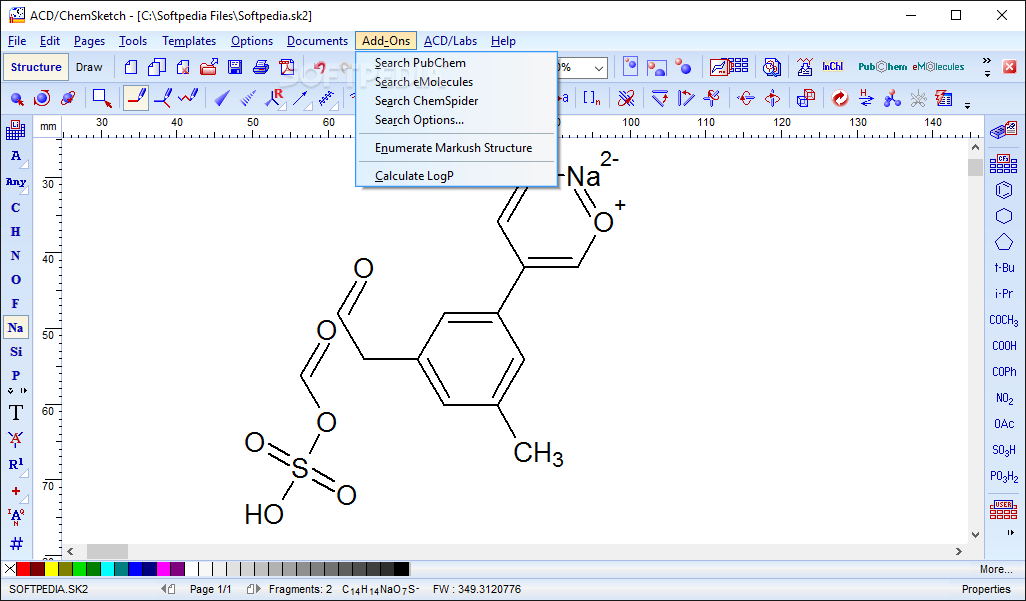This screenshot has height=601, width=1026.
Task: Open Search Options... menu entry
Action: [419, 120]
